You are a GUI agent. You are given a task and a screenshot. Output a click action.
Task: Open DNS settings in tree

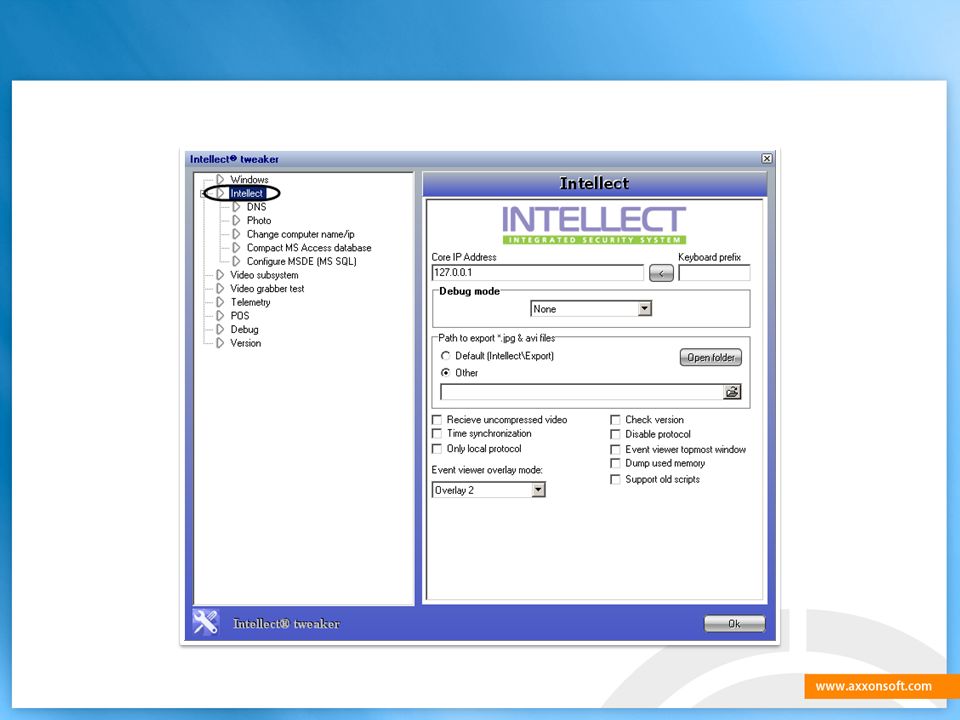click(257, 207)
